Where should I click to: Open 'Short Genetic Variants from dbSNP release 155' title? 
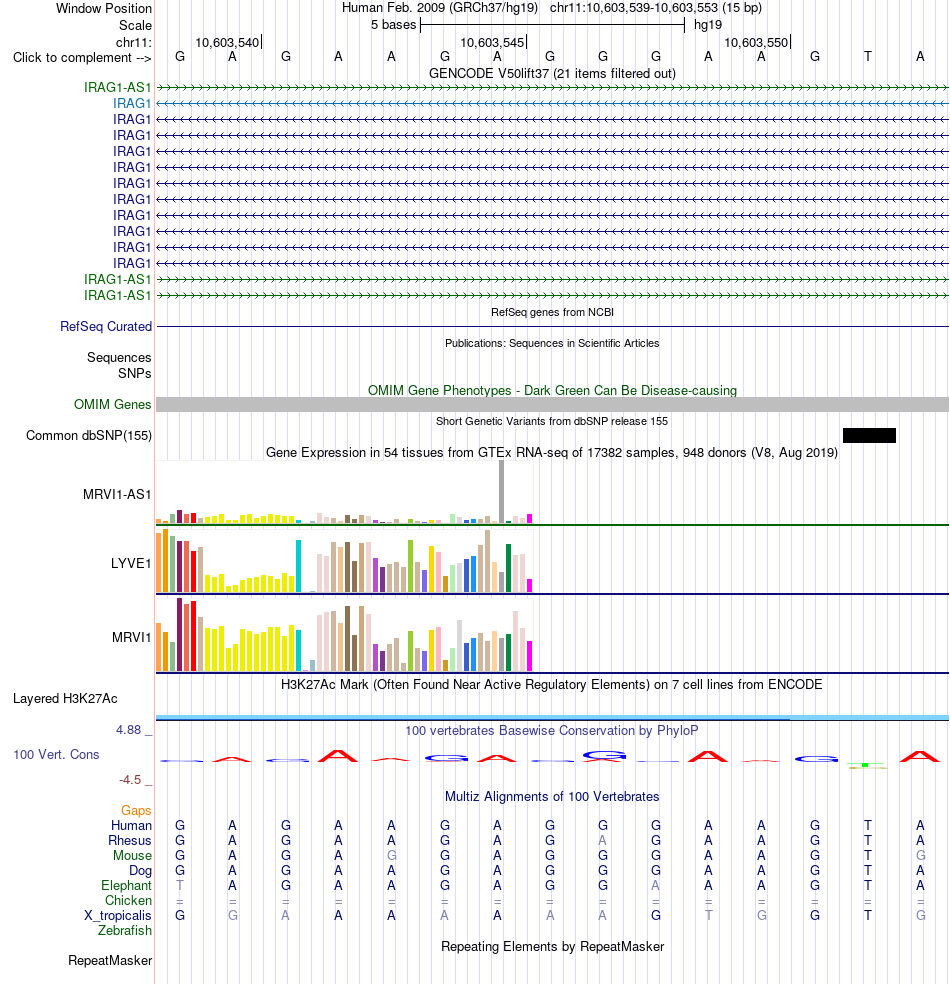[x=552, y=421]
